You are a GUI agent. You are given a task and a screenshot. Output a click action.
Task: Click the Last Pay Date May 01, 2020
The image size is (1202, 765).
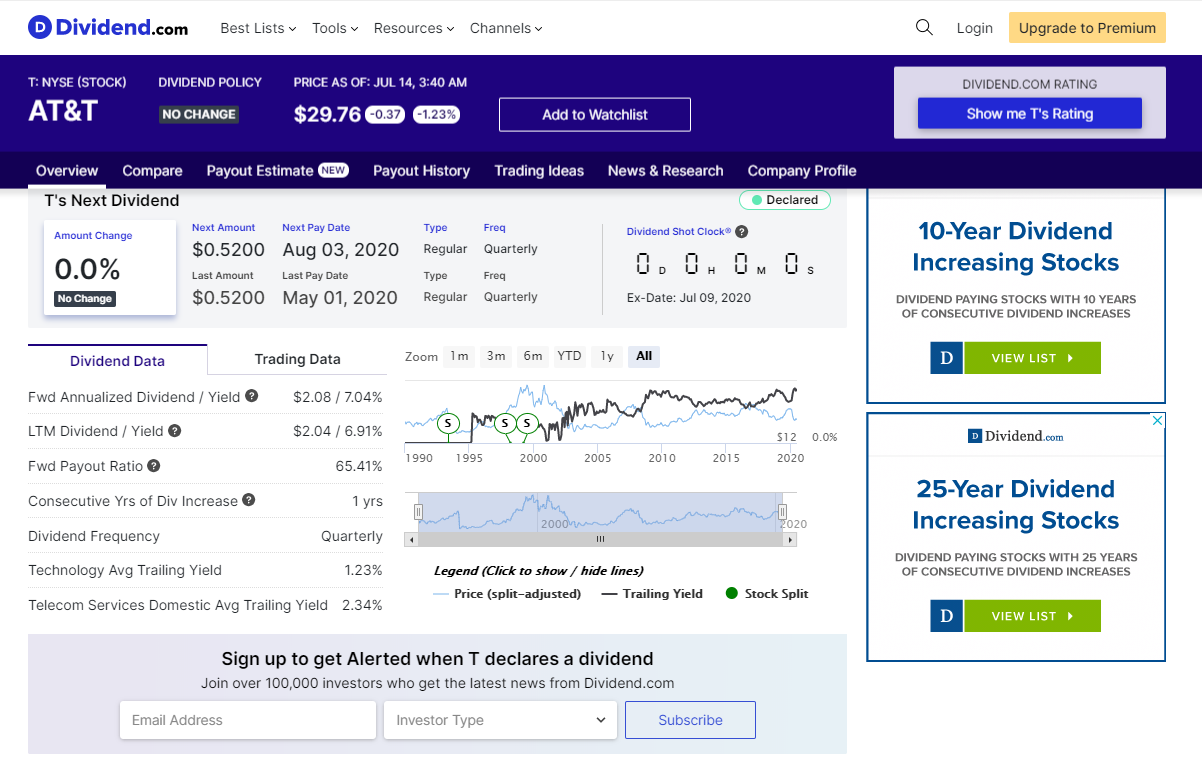point(340,298)
